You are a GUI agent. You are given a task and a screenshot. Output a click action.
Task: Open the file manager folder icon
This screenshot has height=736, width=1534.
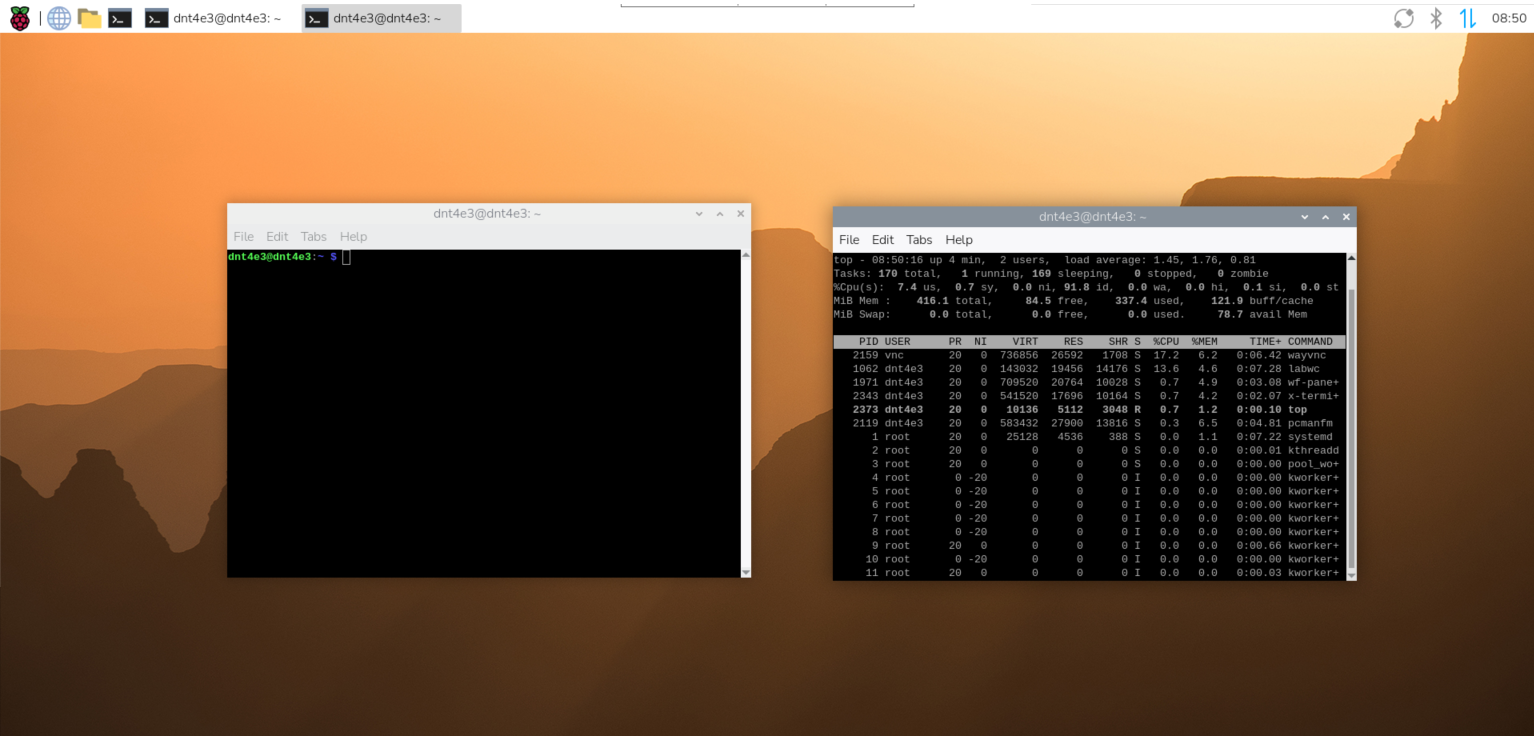click(90, 17)
